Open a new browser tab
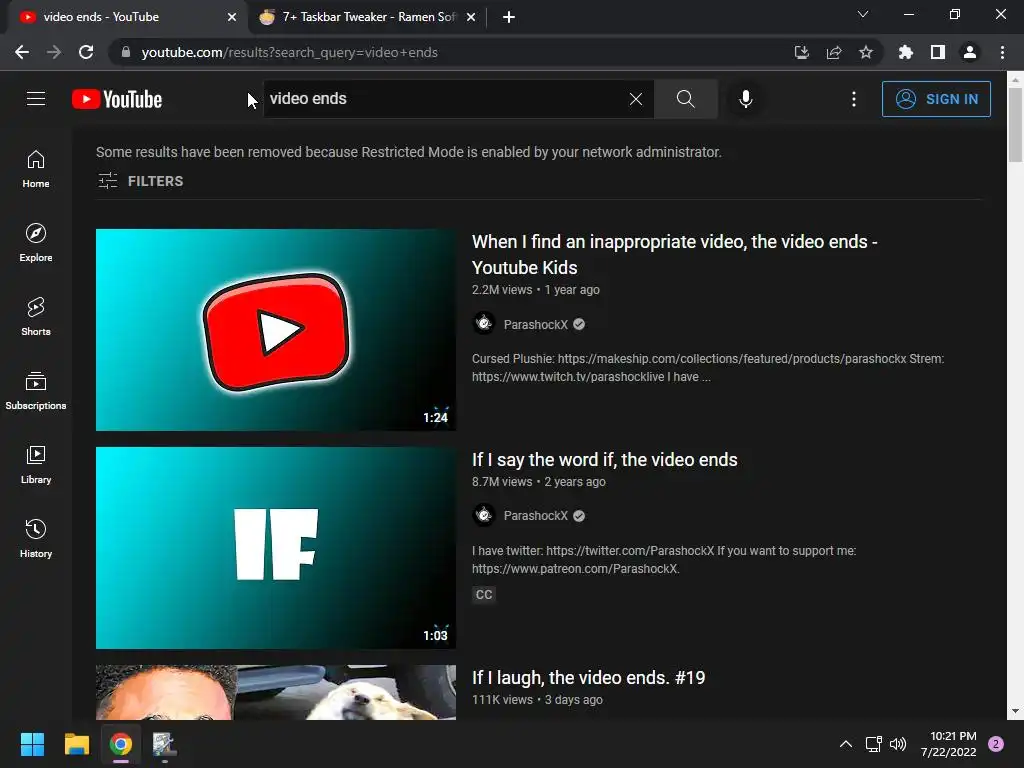 (509, 17)
